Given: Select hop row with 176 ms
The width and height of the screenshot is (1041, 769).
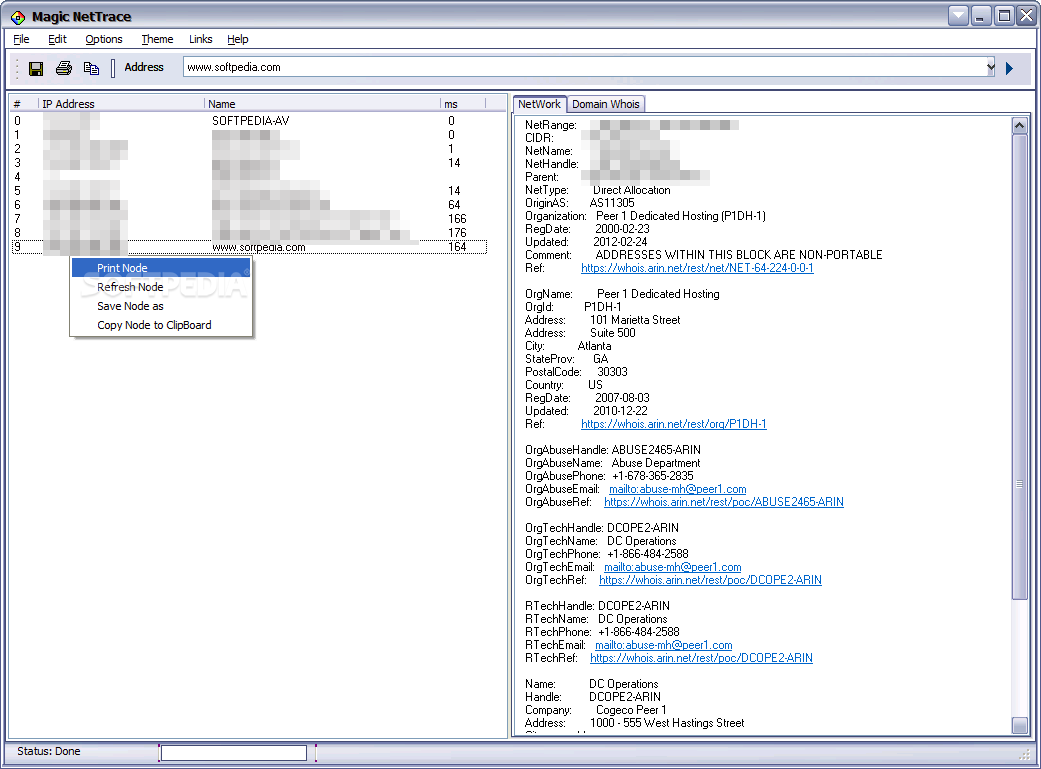Looking at the screenshot, I should point(249,232).
